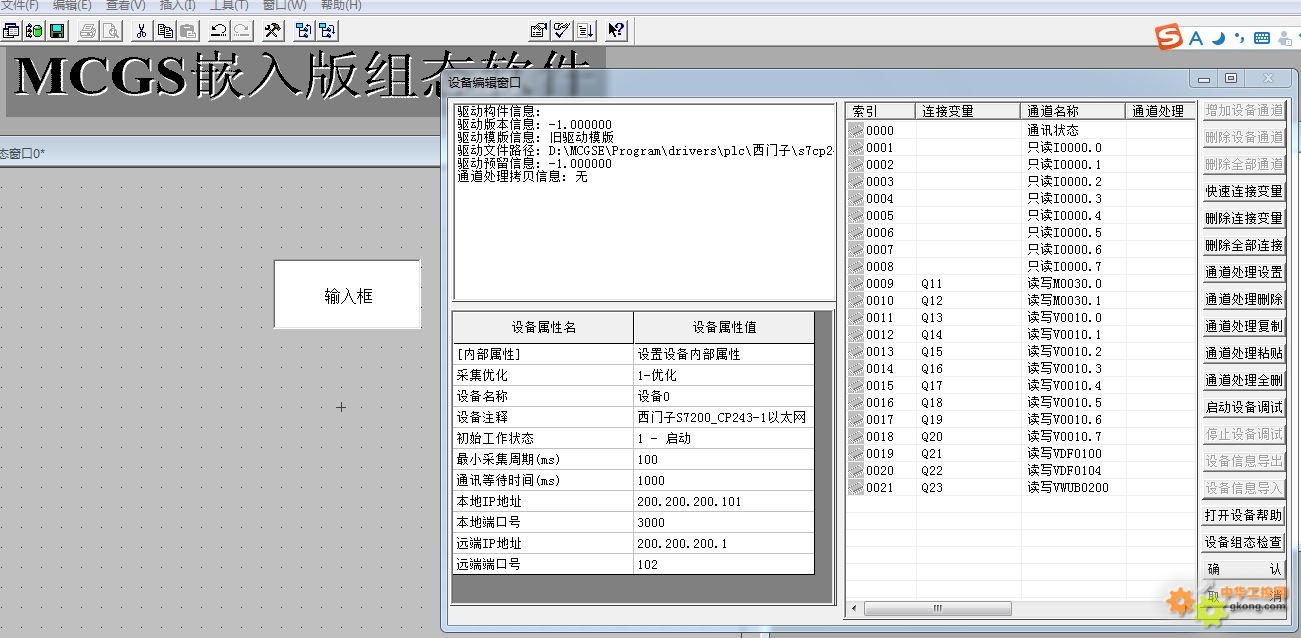Screen dimensions: 1301x638
Task: Select connected variable Q11
Action: pyautogui.click(x=932, y=284)
